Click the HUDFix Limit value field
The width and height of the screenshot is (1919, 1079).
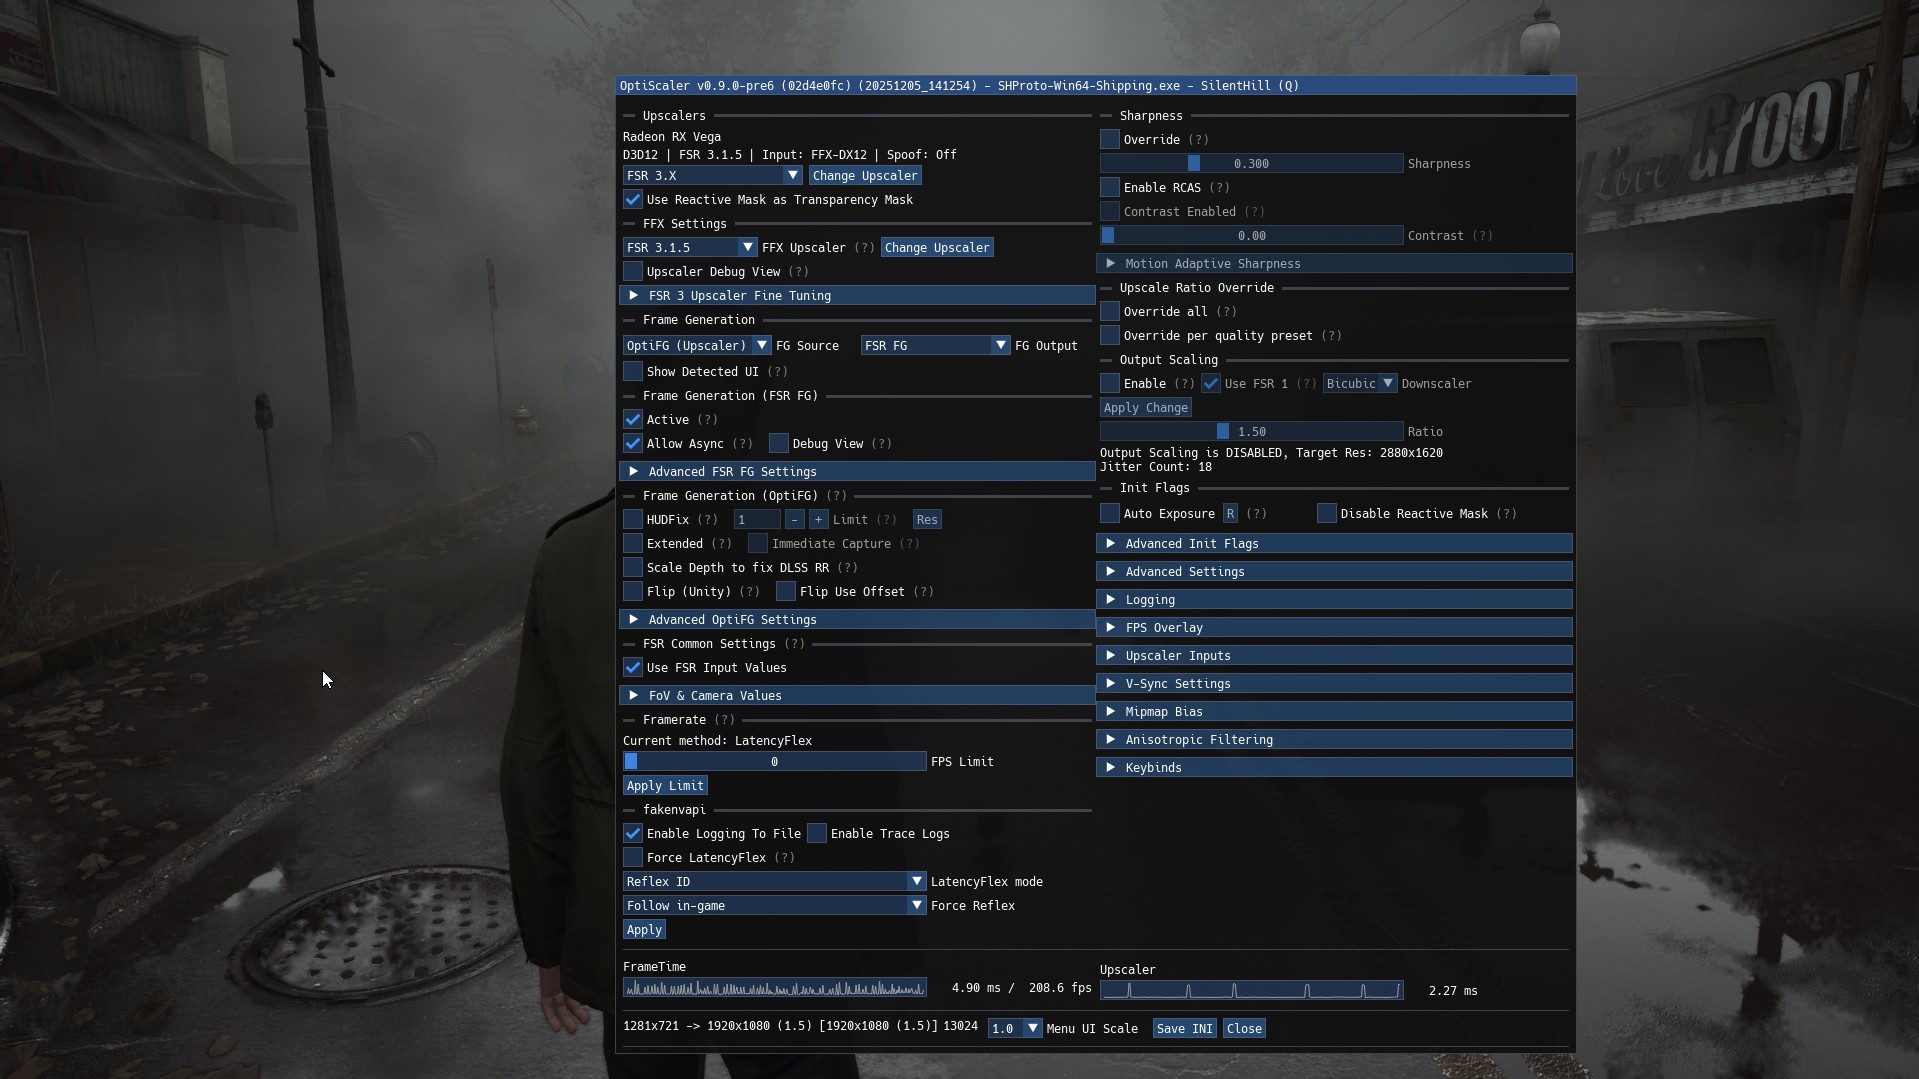(757, 520)
